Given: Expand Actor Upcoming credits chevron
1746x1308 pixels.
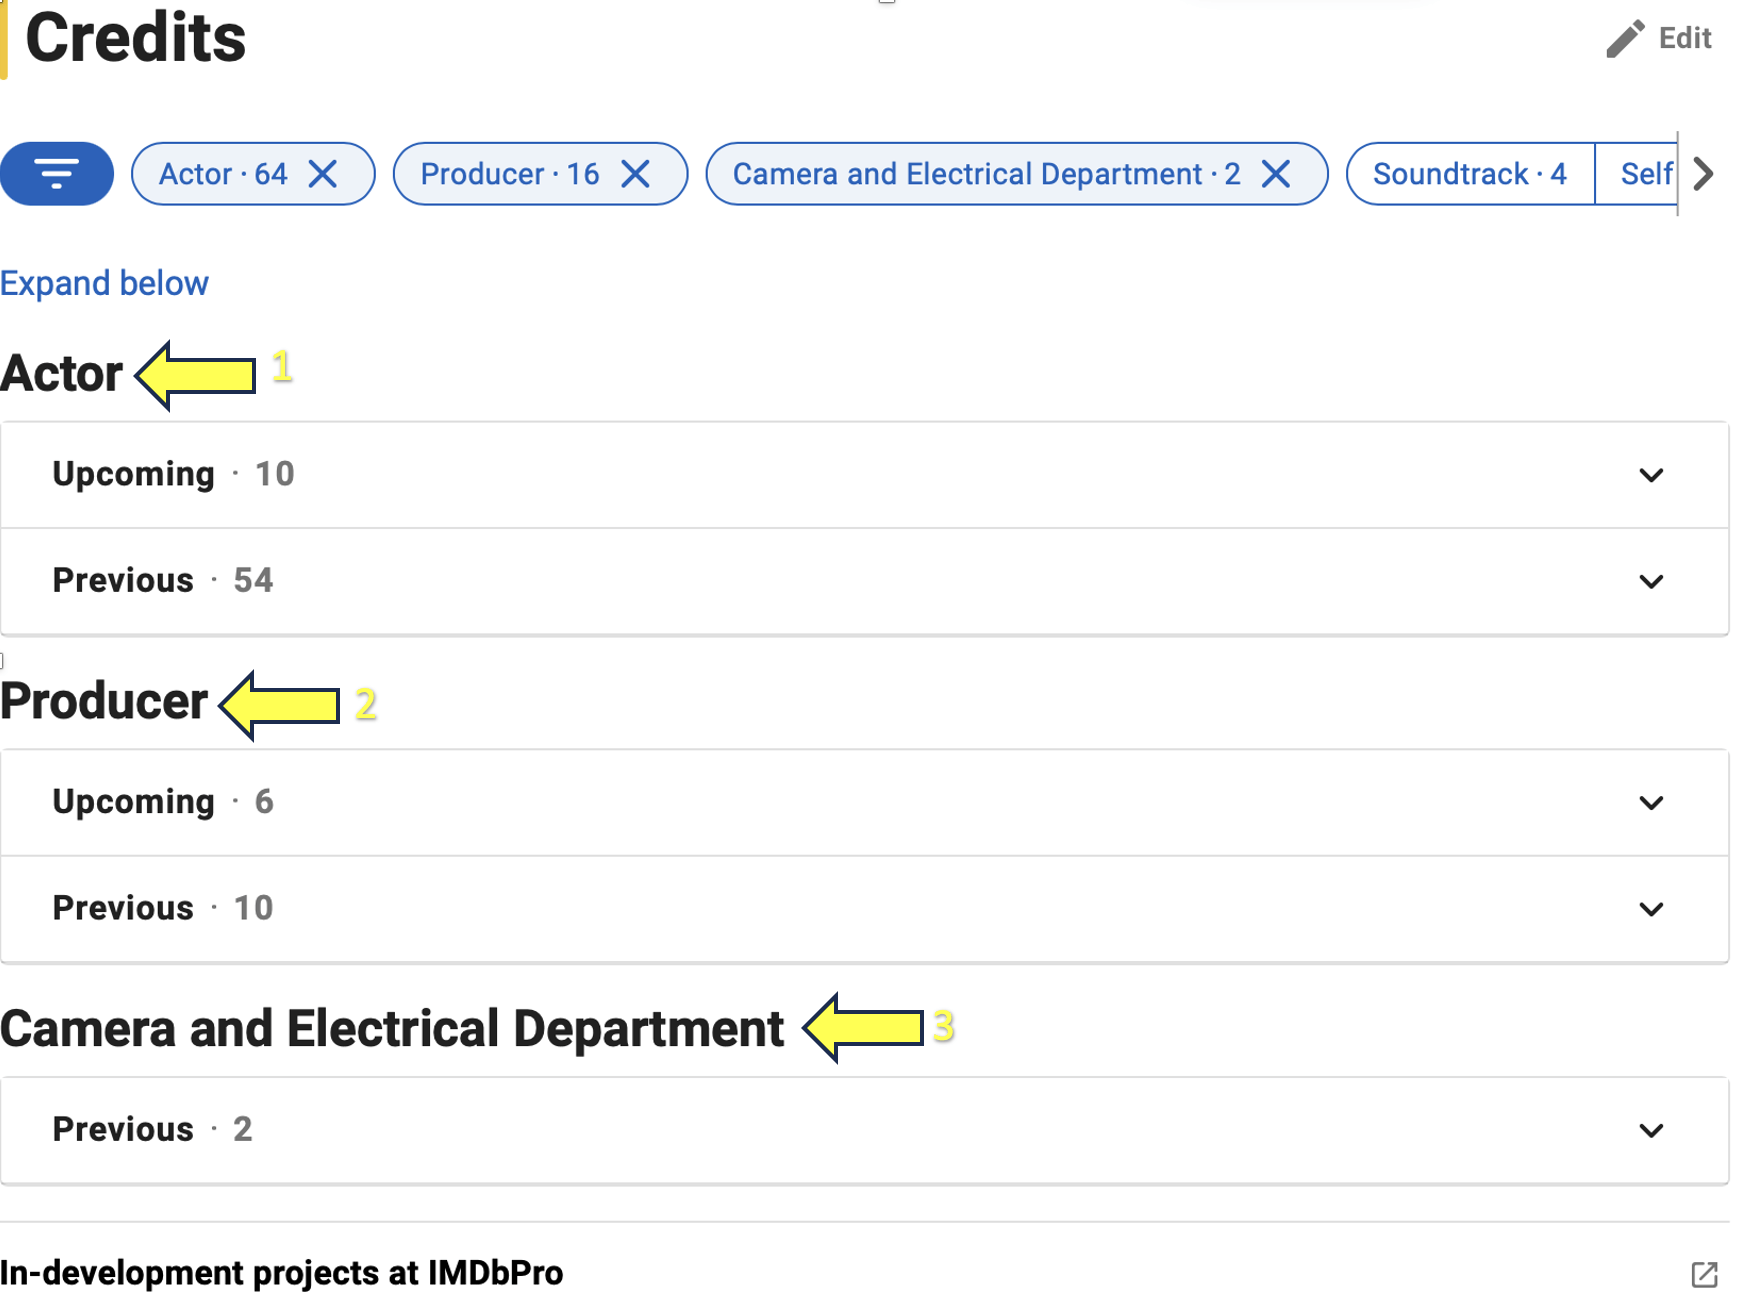Looking at the screenshot, I should [x=1651, y=475].
